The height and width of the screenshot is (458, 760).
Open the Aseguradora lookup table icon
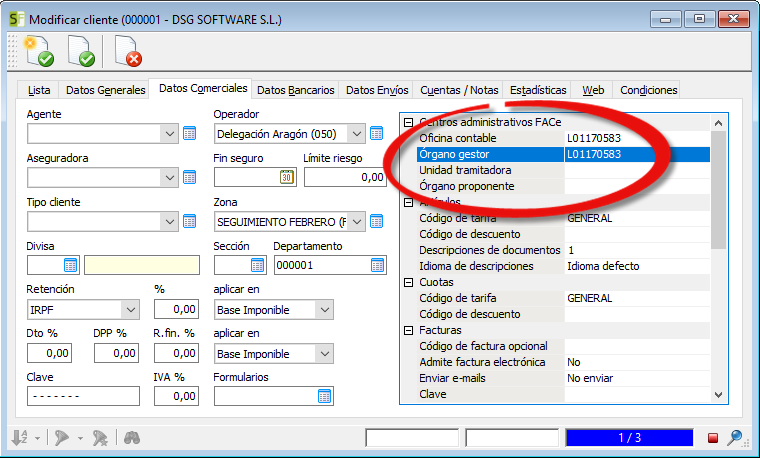click(x=190, y=177)
